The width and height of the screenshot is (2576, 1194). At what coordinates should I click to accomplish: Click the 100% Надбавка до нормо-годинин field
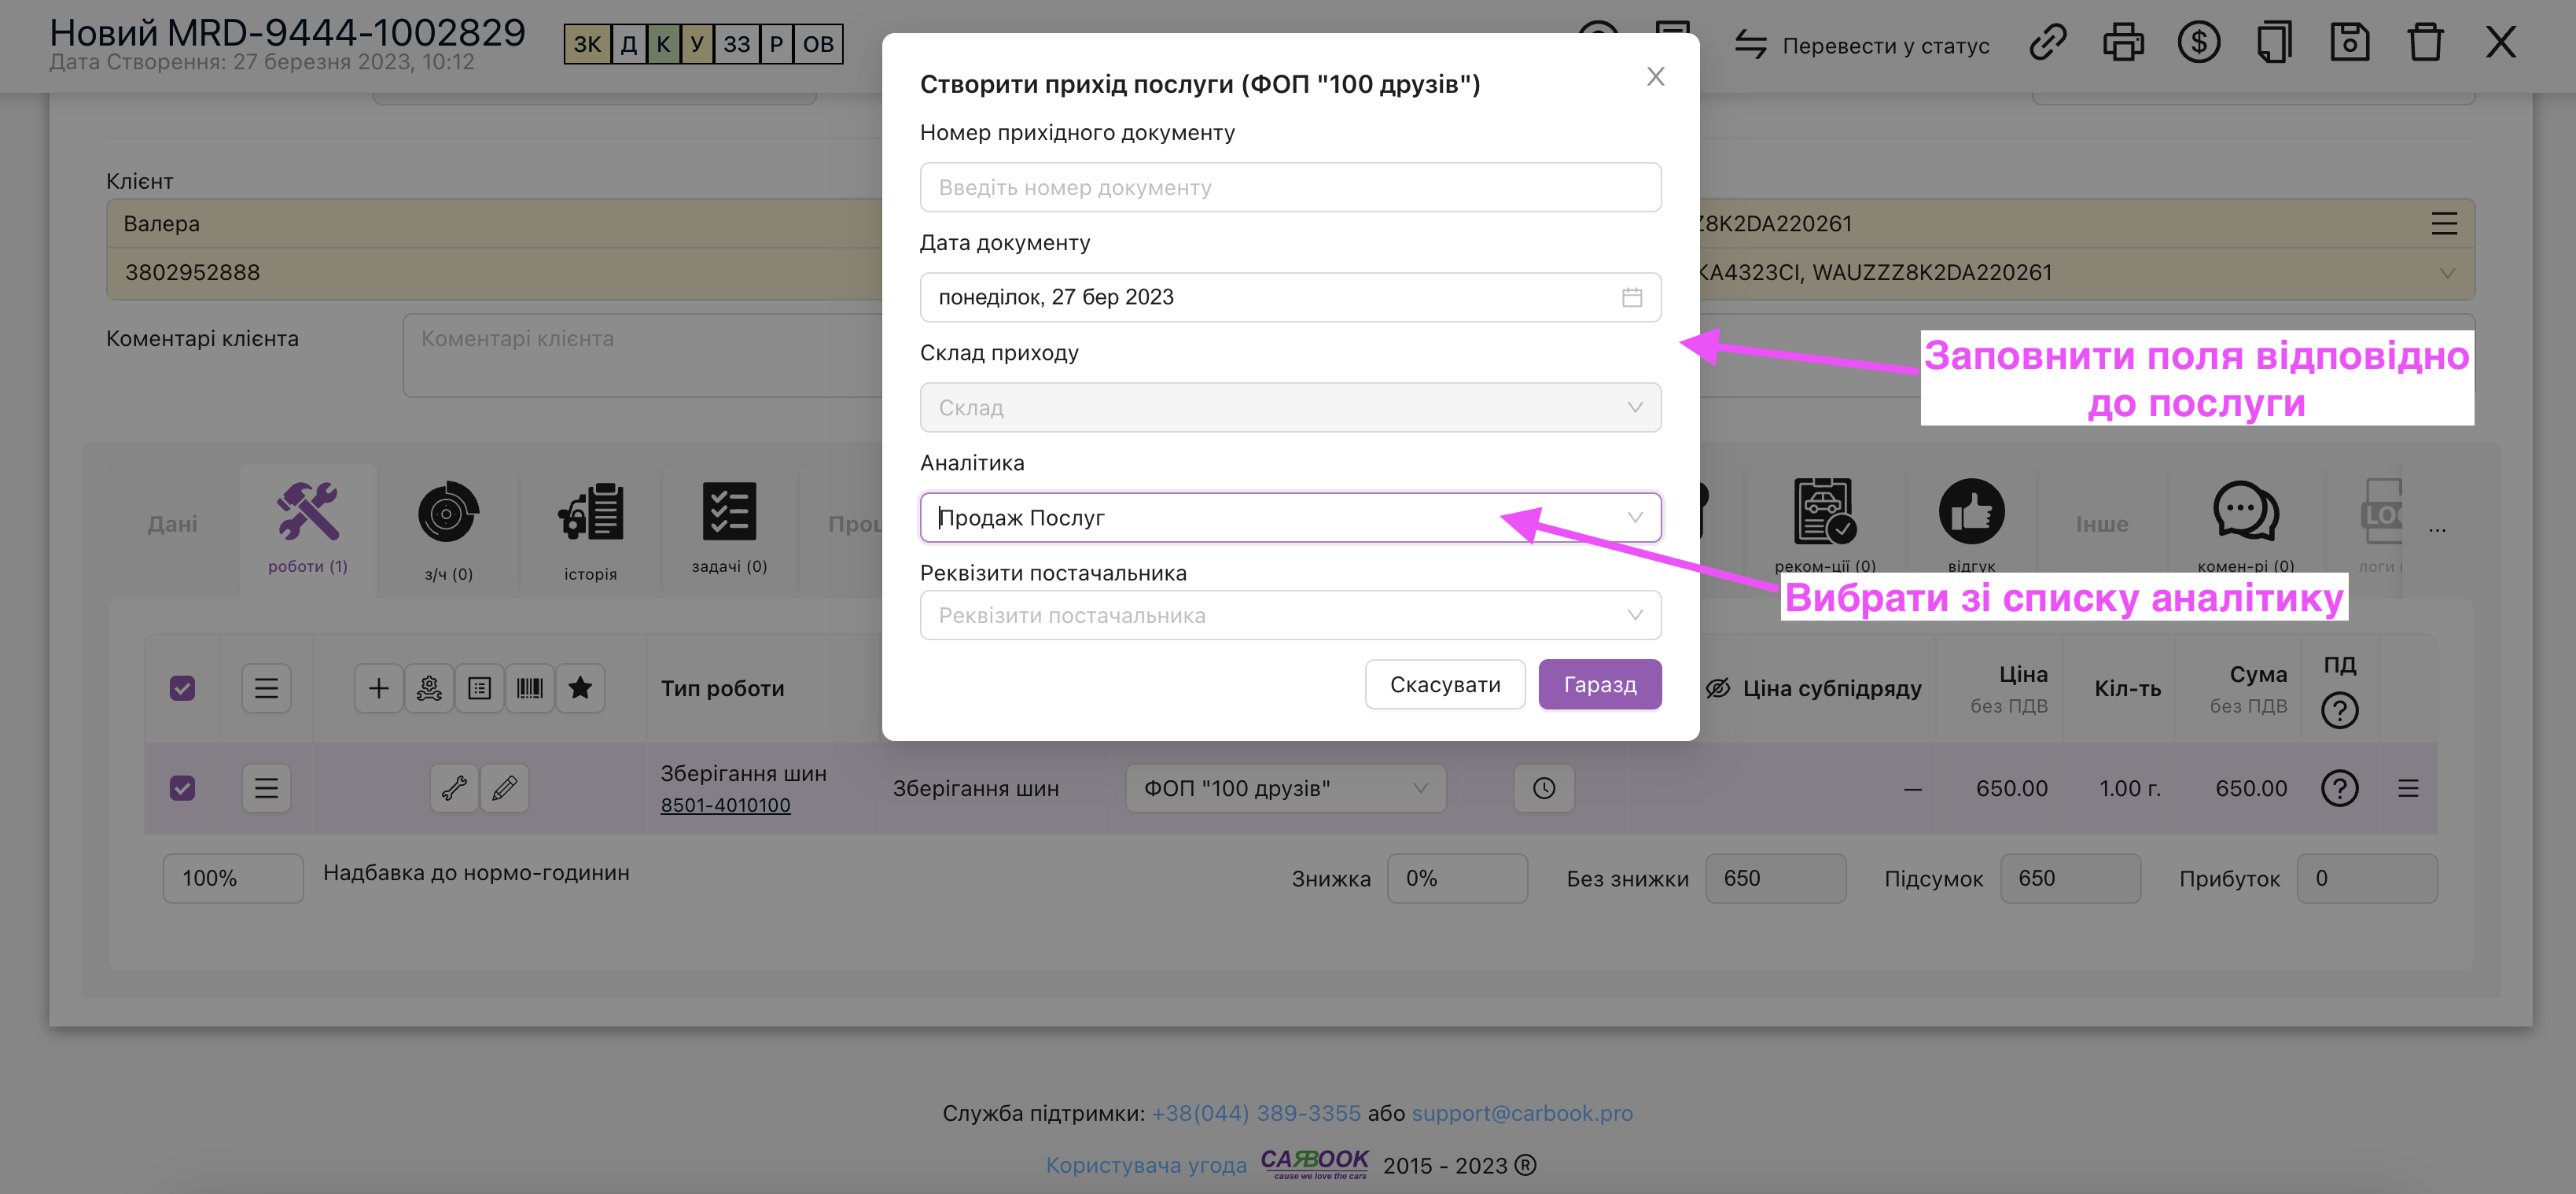(233, 878)
